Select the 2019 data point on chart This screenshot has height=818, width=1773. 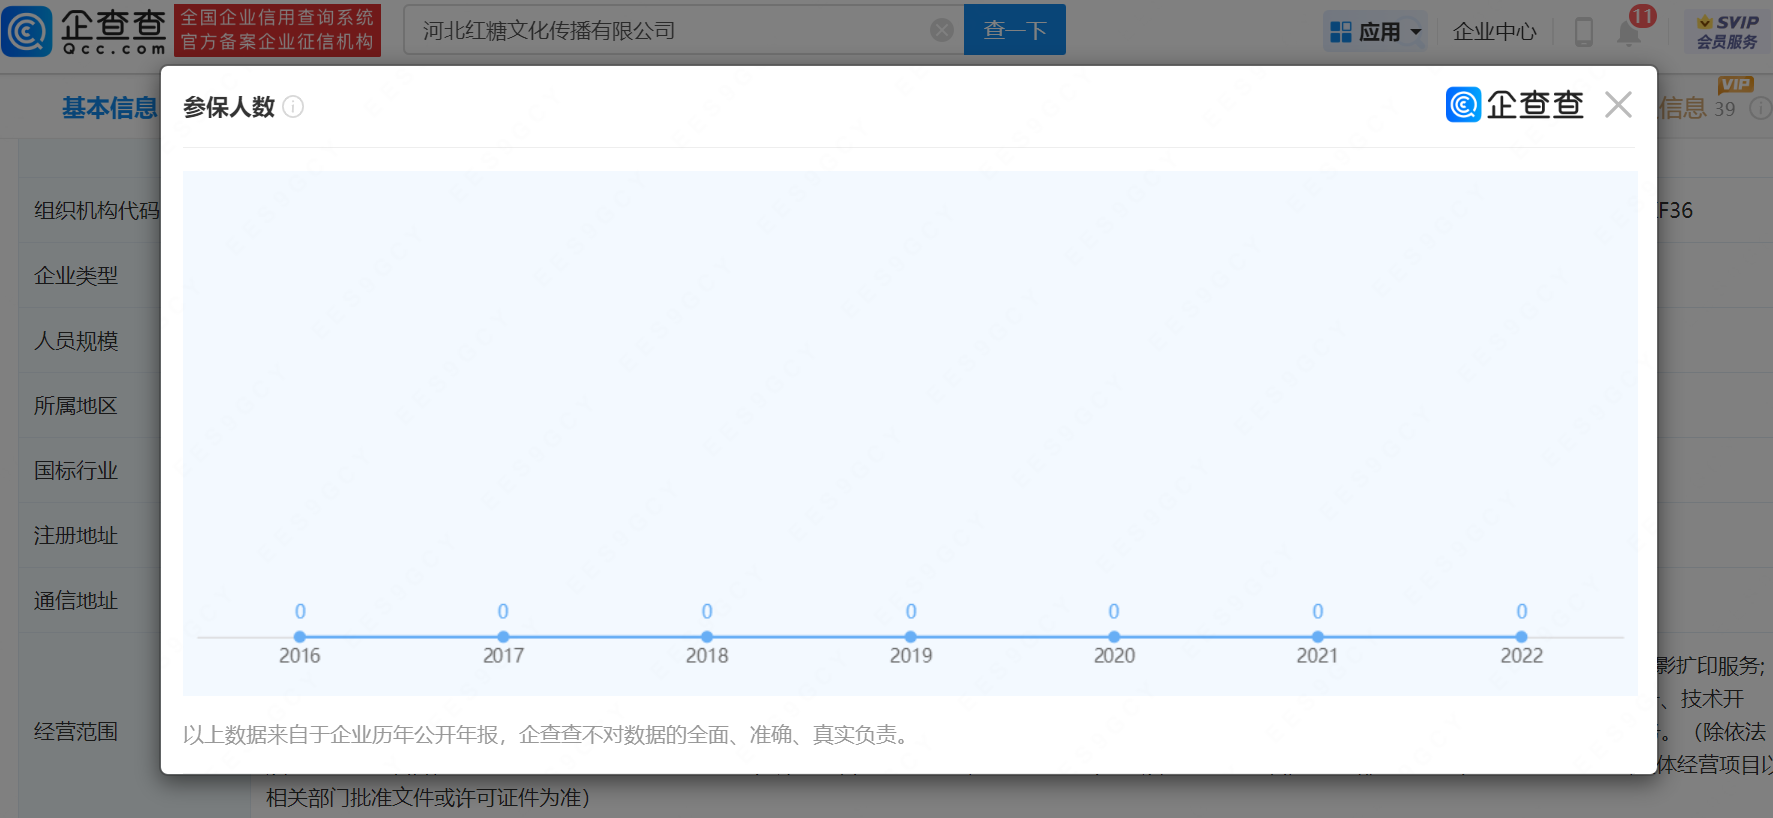pos(911,637)
